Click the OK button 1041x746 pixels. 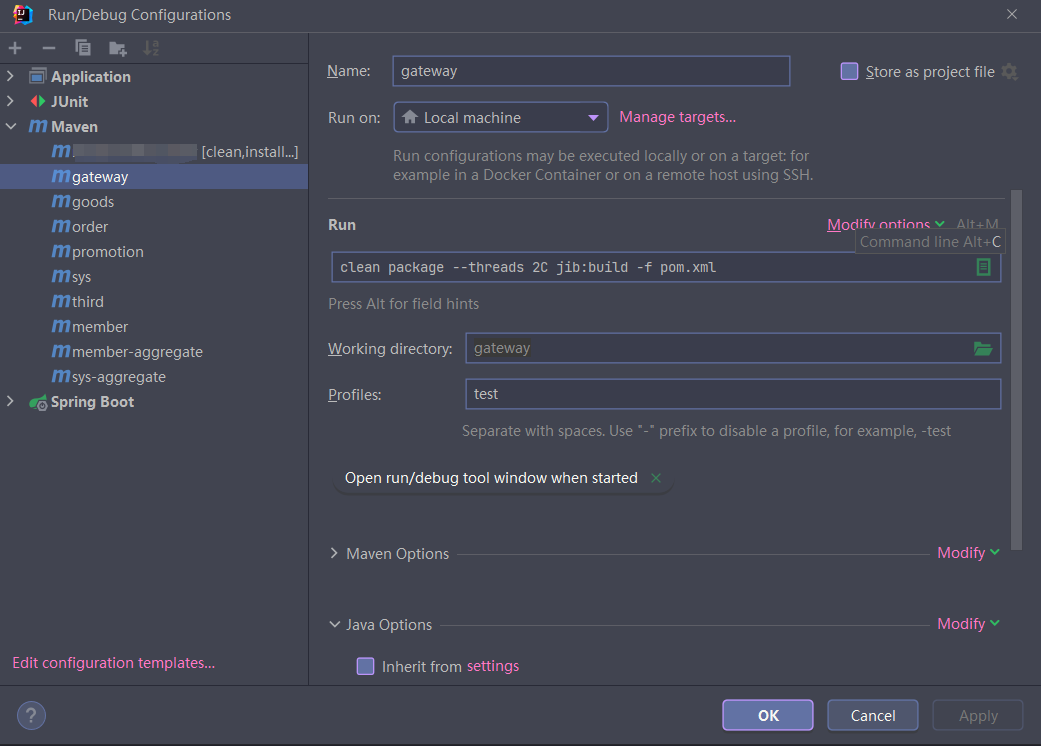(x=767, y=715)
